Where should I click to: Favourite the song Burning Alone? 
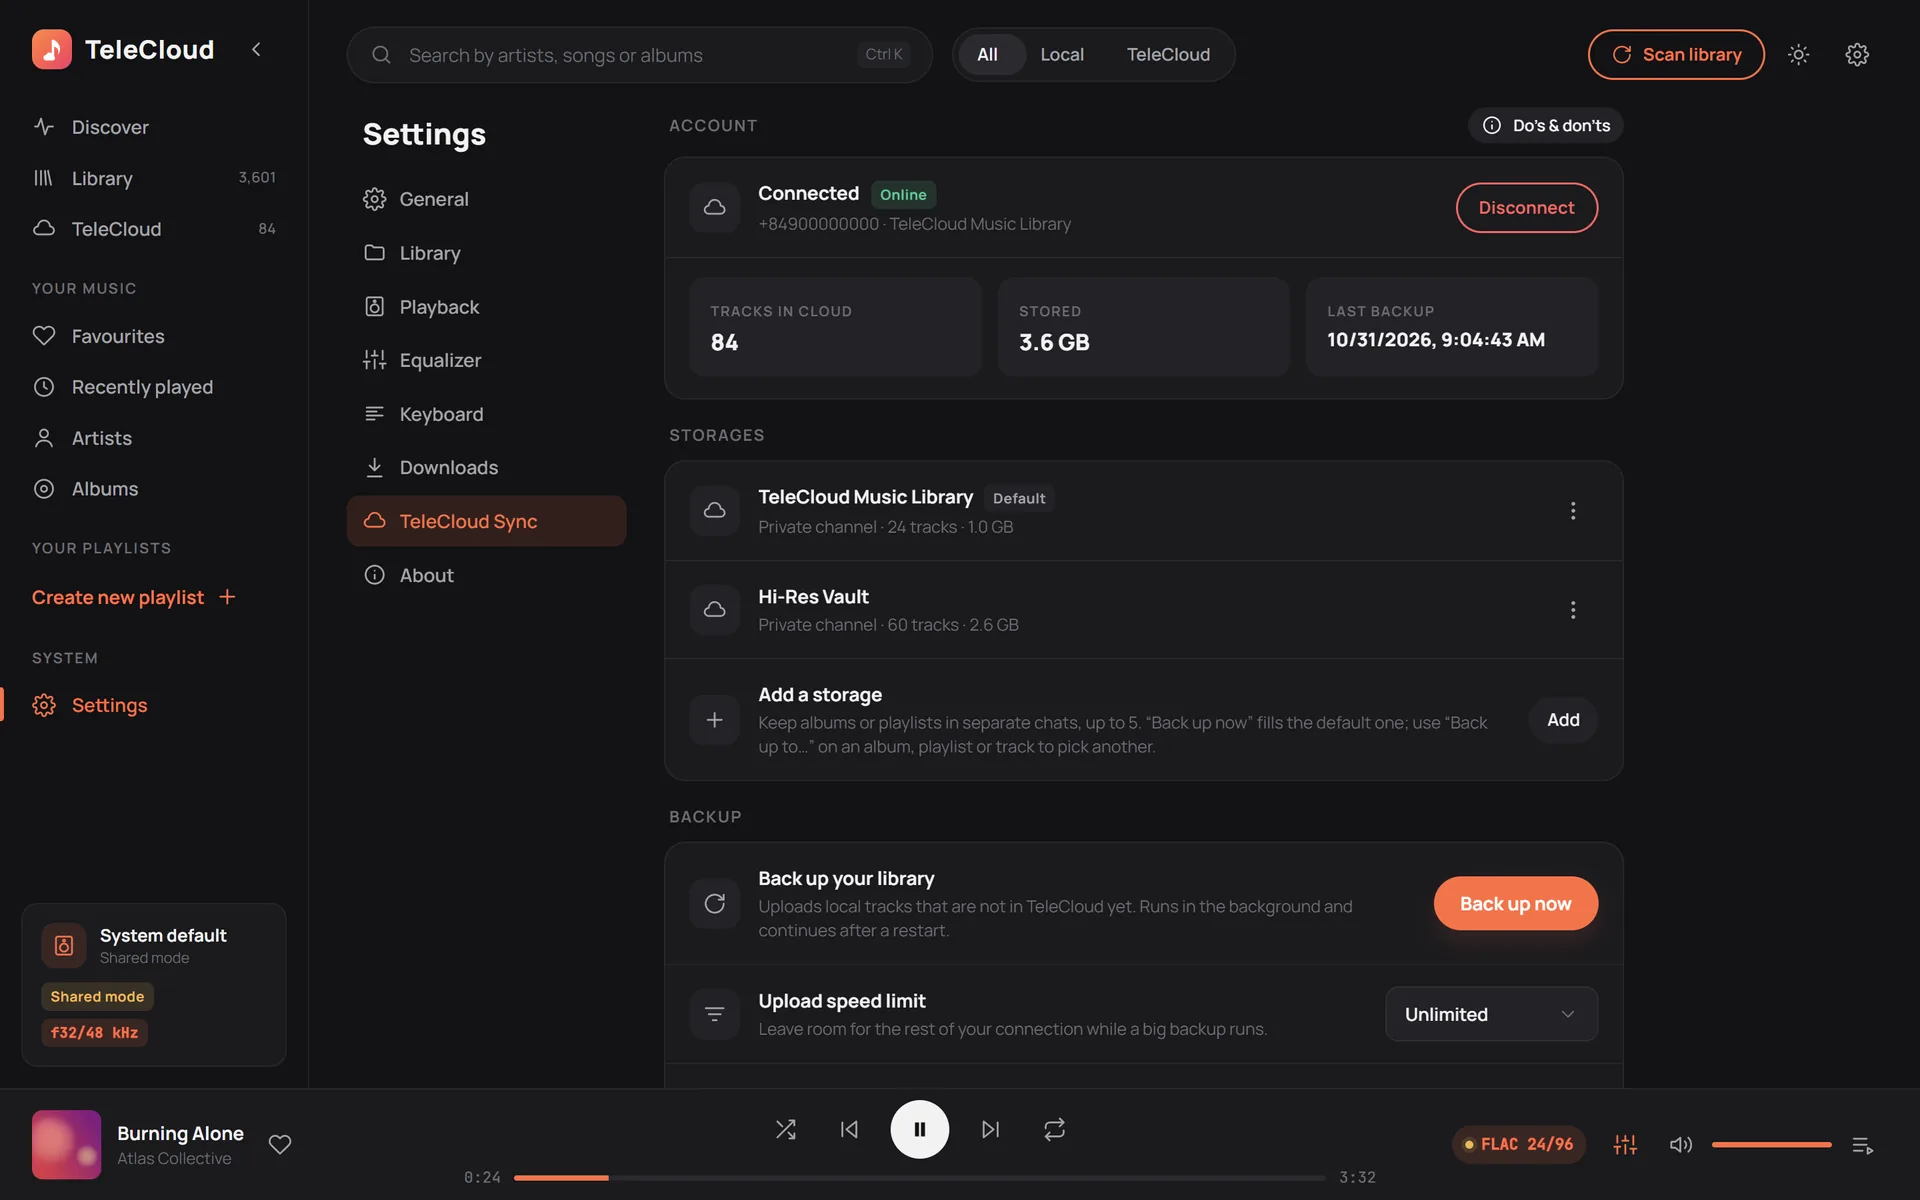pyautogui.click(x=280, y=1144)
